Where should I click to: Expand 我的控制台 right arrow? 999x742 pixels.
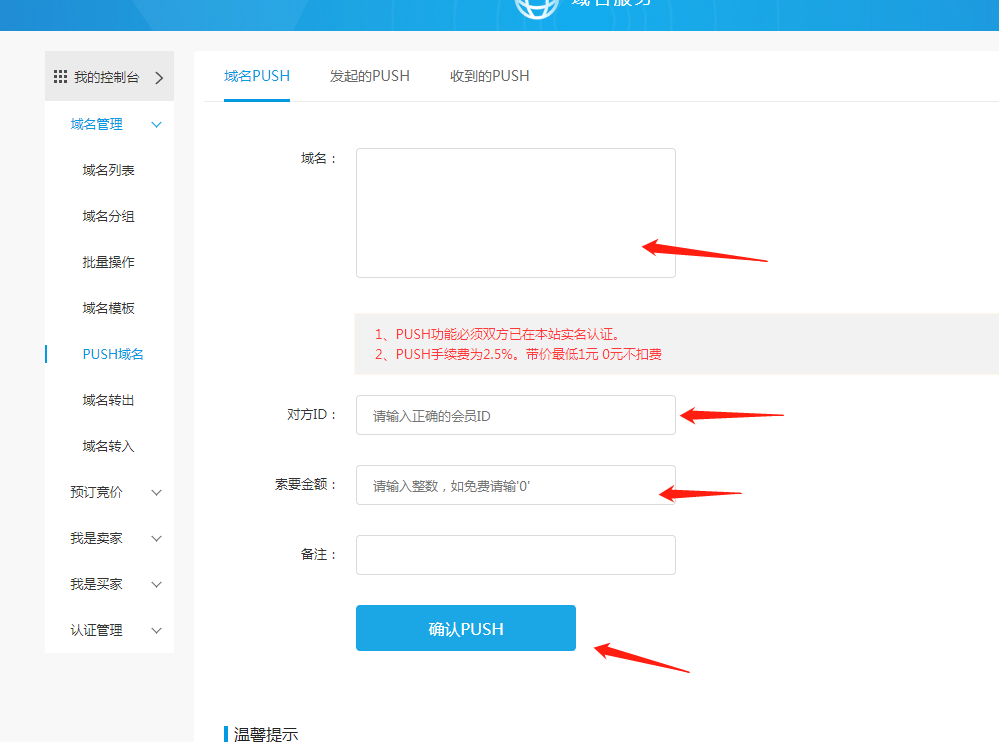(158, 77)
